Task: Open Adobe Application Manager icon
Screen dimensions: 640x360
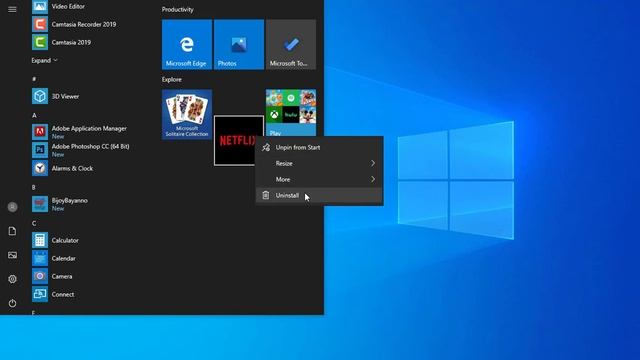Action: point(40,132)
